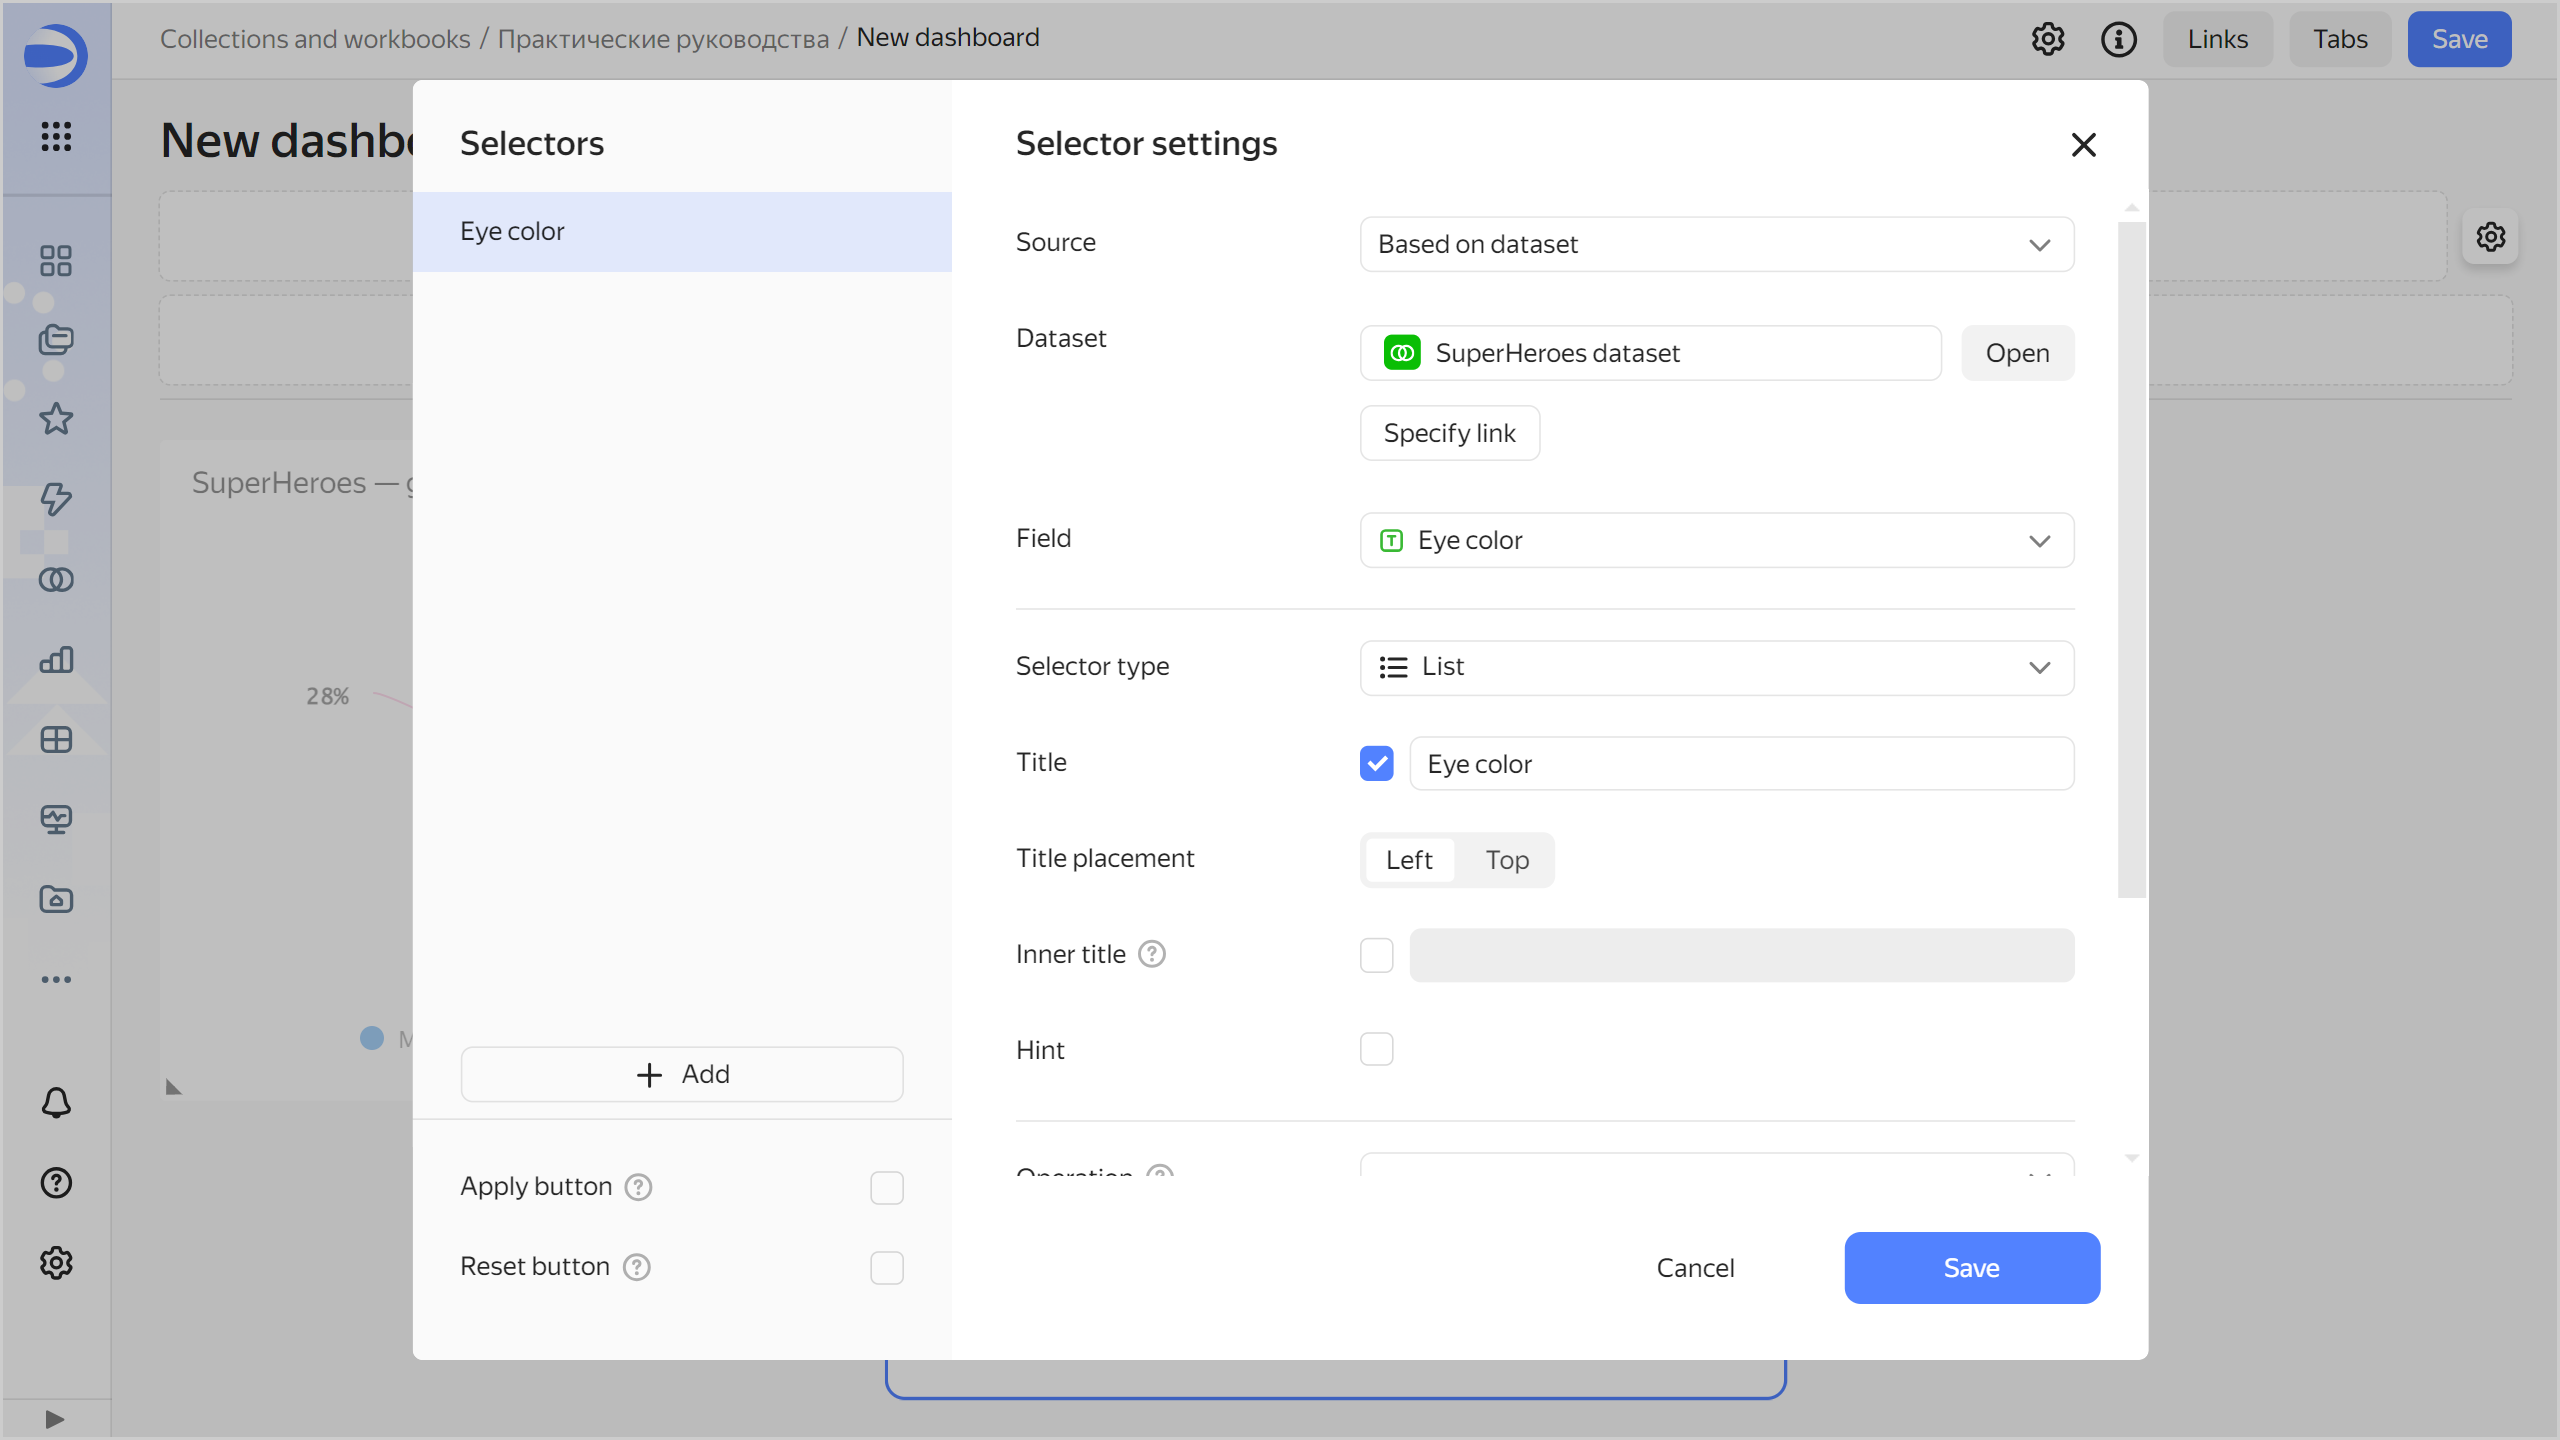Enable the Hint checkbox

pyautogui.click(x=1376, y=1049)
